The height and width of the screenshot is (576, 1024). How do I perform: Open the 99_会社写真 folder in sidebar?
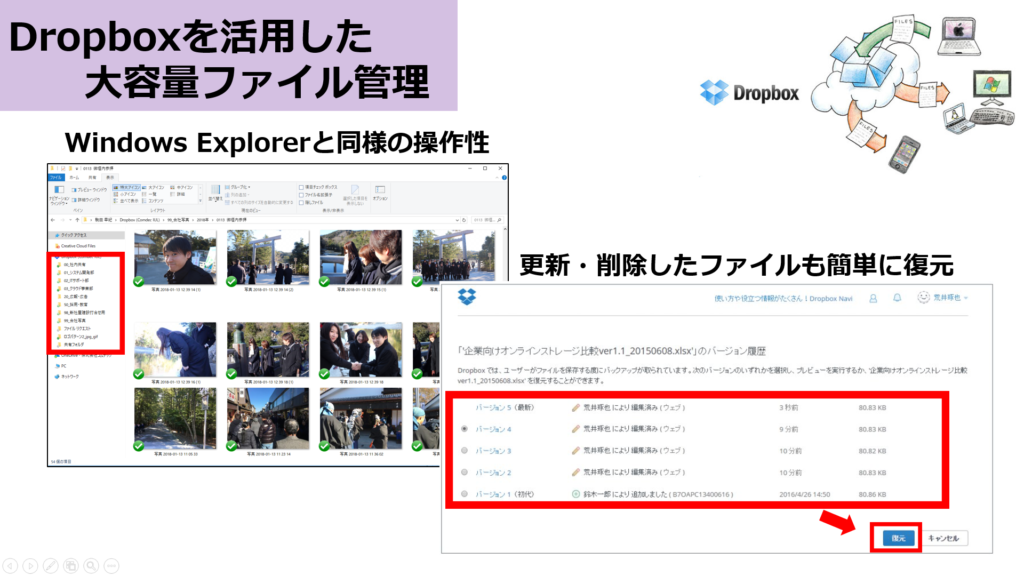tap(74, 321)
